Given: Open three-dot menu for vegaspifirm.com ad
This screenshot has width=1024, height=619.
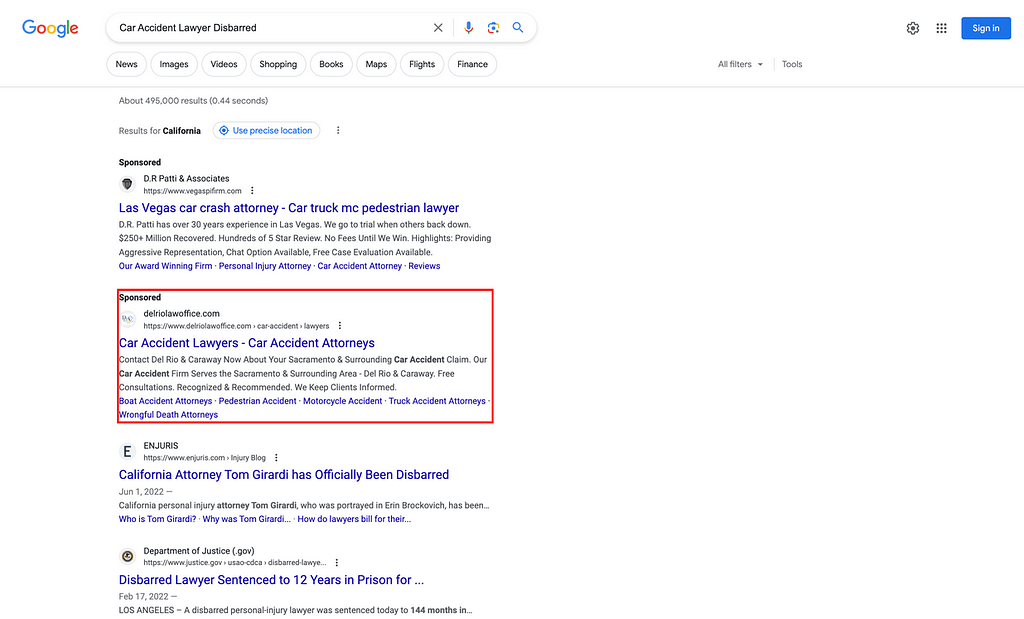Looking at the screenshot, I should click(x=252, y=191).
